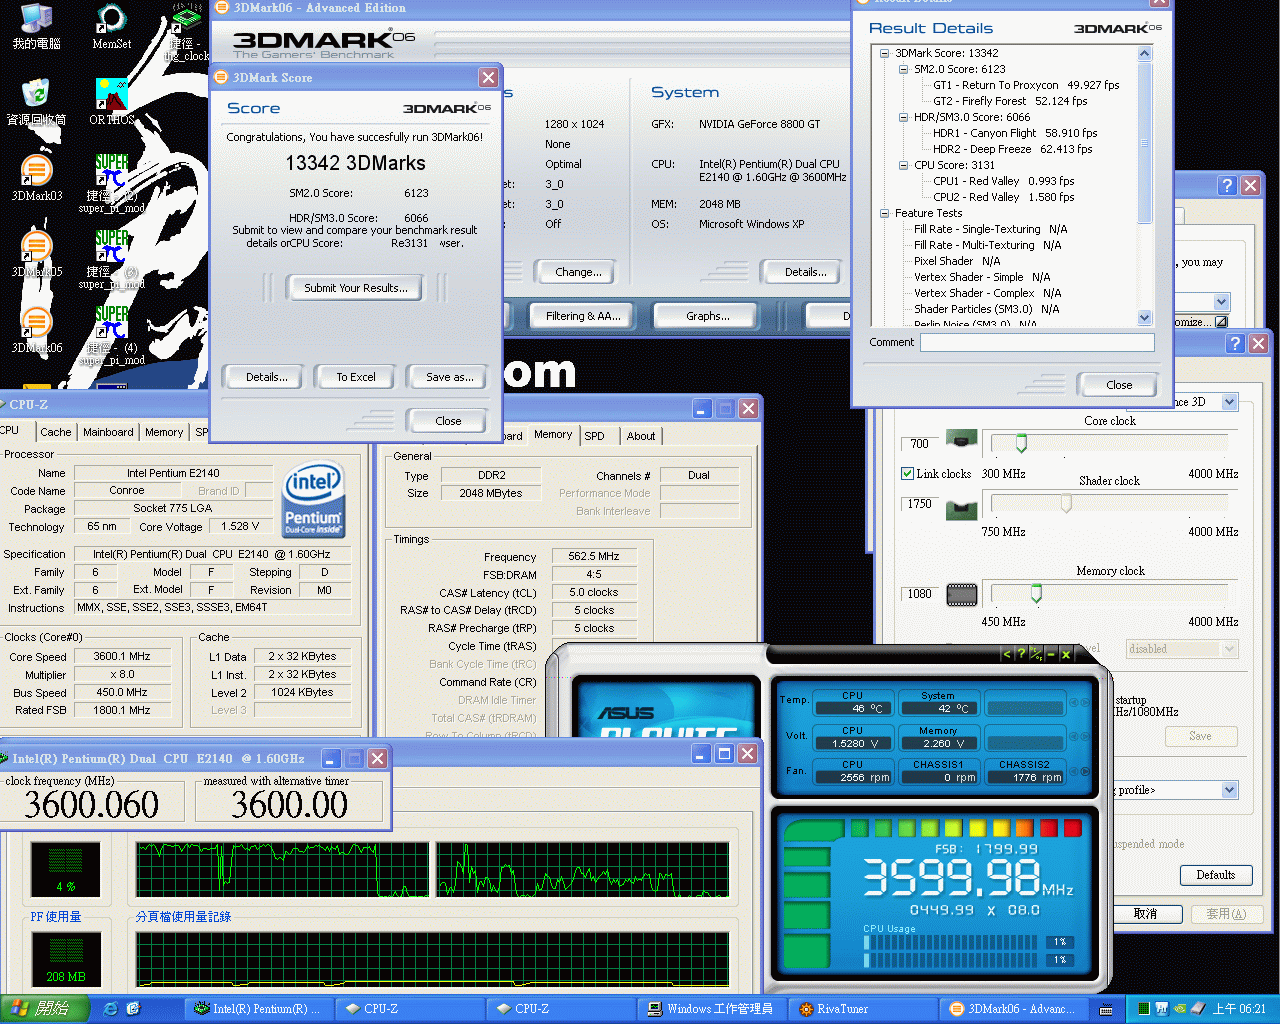Click the core clock value field showing 700
This screenshot has height=1024, width=1280.
pyautogui.click(x=919, y=444)
